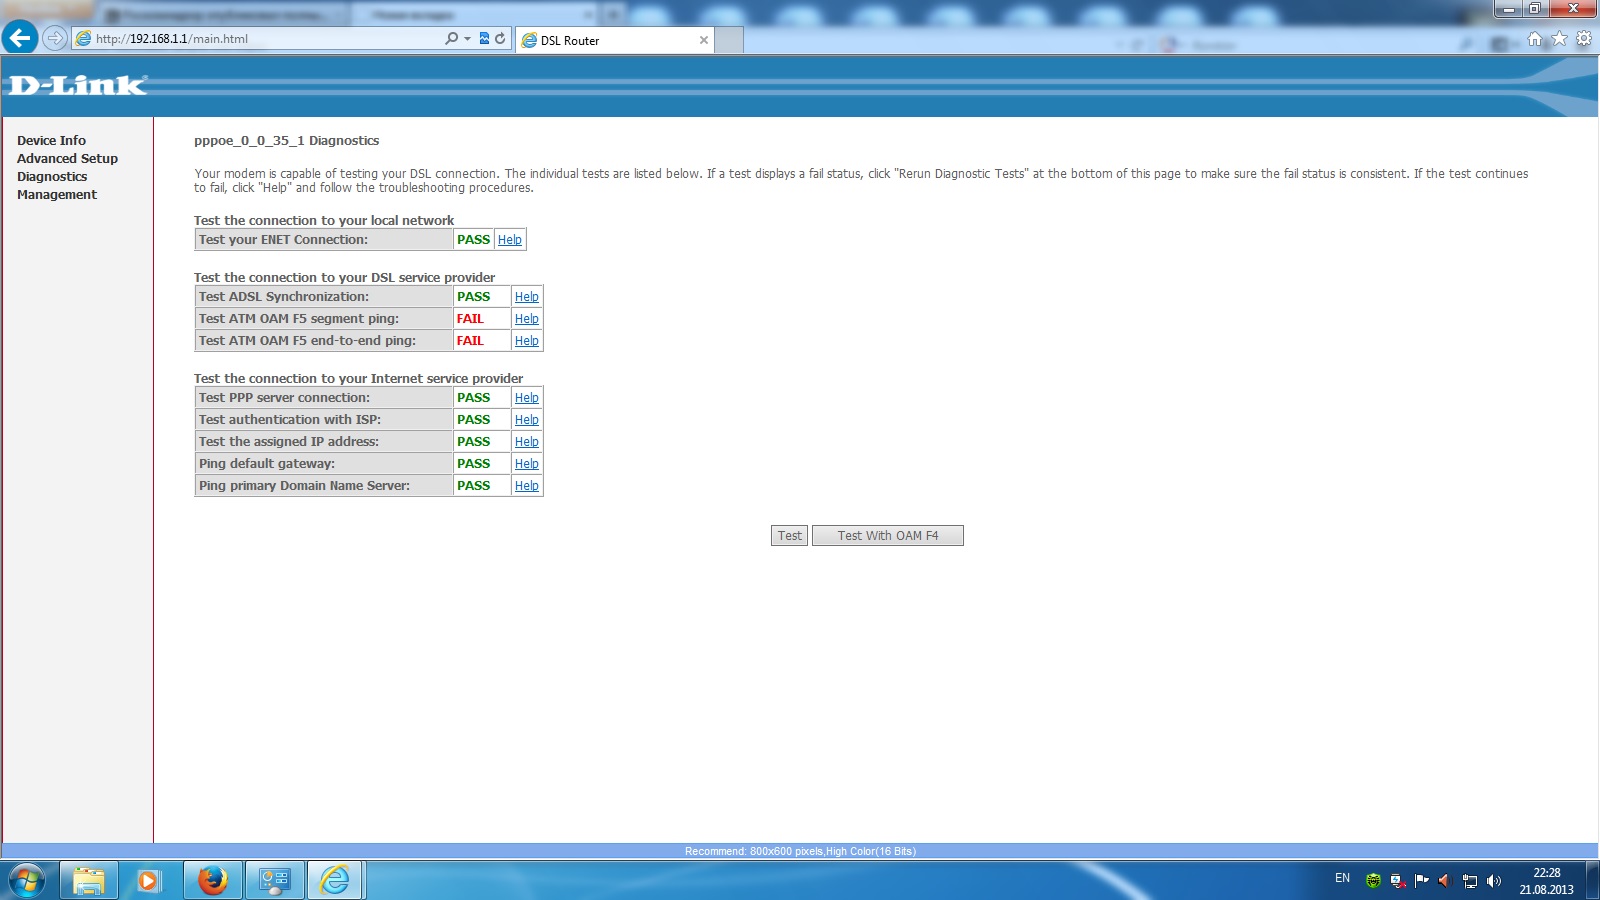Launch Windows Media Player from taskbar
Screen dimensions: 1600x900
coord(149,880)
